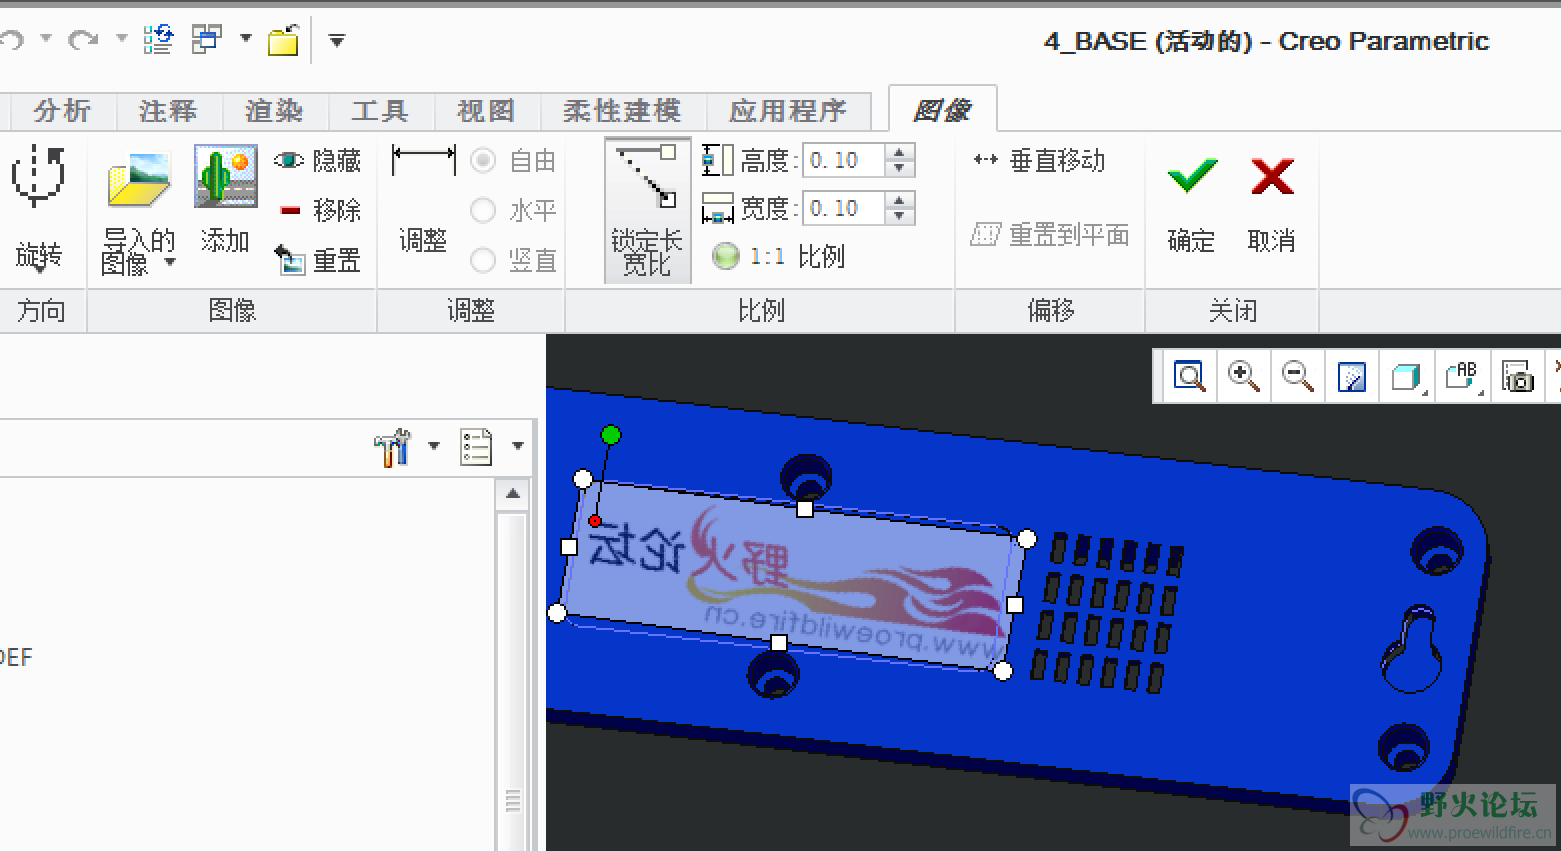Click the Windows switcher icon
The image size is (1561, 851).
pos(206,40)
